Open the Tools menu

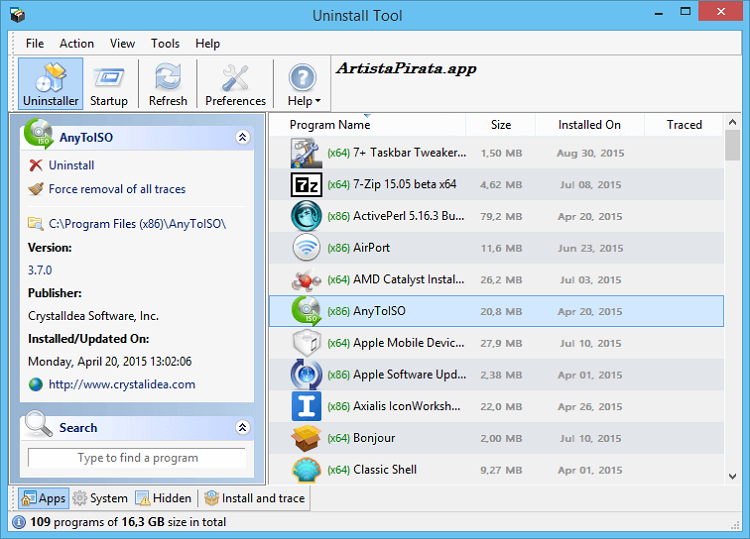(x=165, y=43)
